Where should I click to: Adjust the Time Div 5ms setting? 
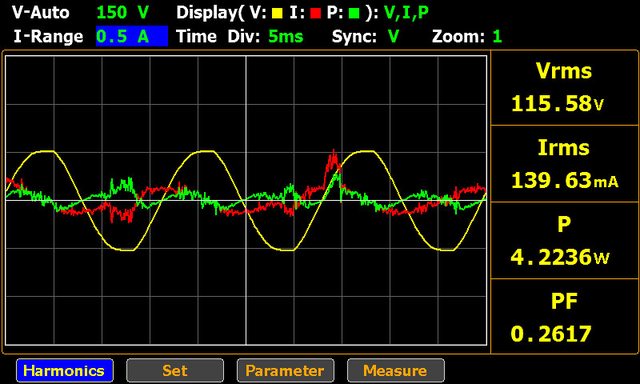(x=286, y=37)
